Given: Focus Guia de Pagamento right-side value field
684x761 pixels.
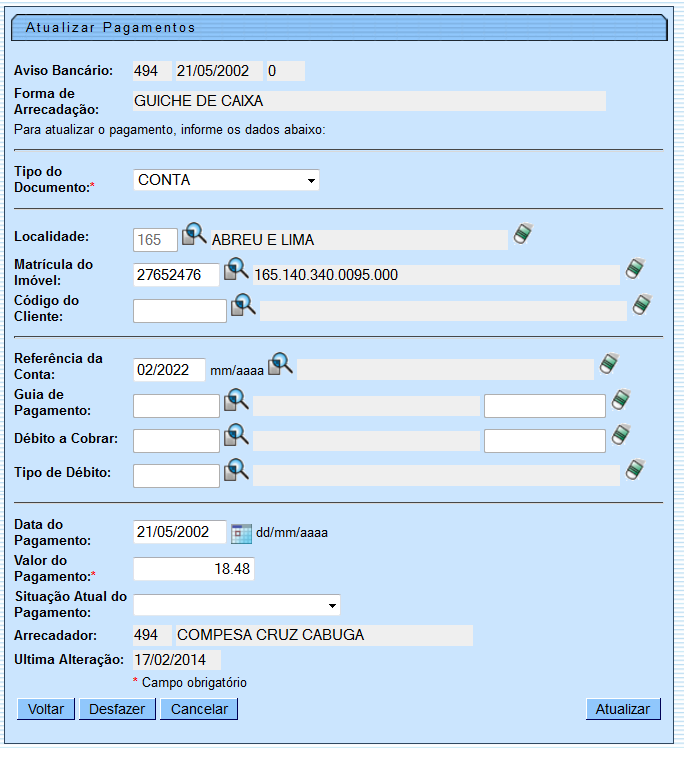Looking at the screenshot, I should pyautogui.click(x=545, y=406).
